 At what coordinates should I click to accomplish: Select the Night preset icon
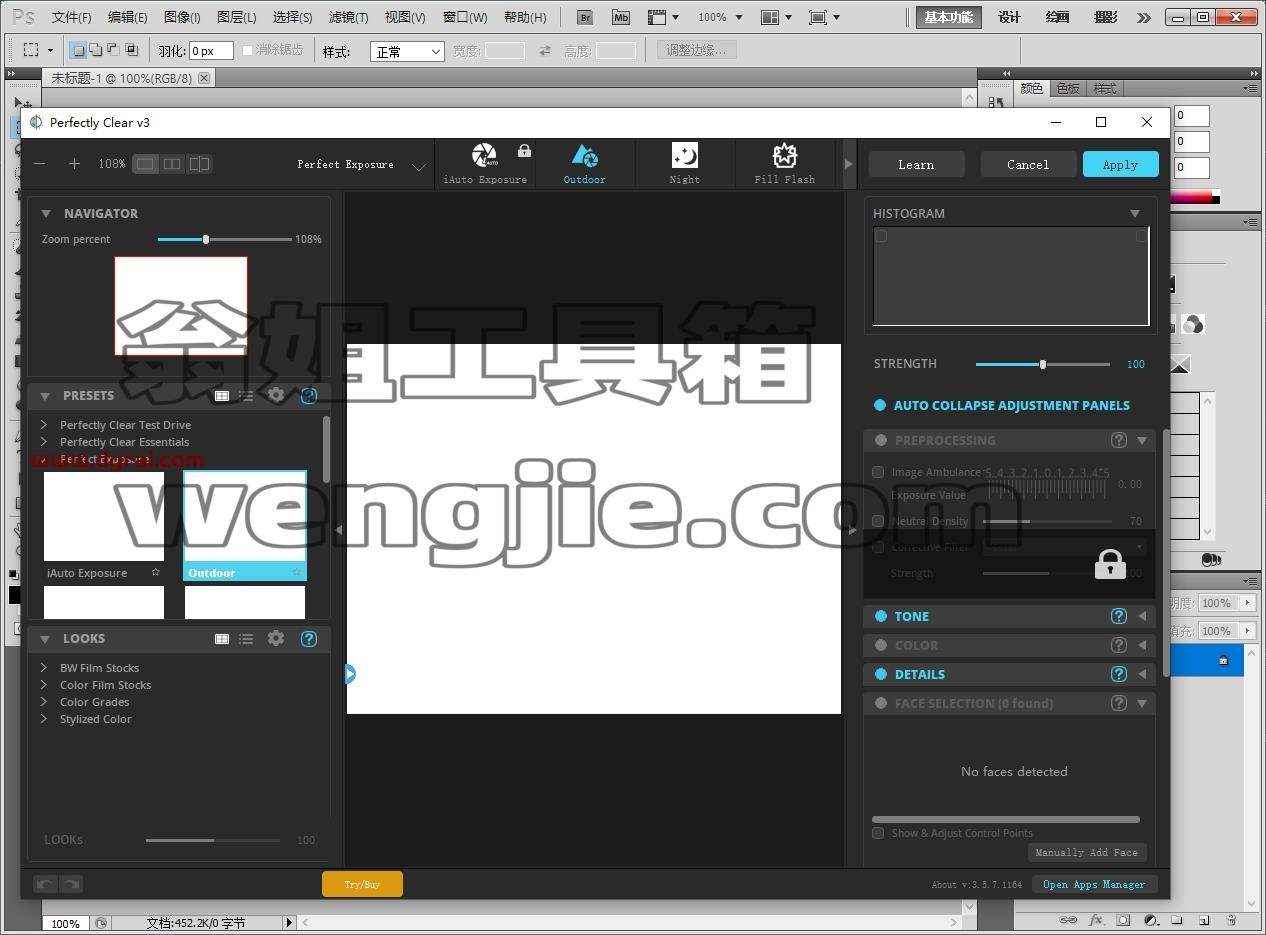685,155
